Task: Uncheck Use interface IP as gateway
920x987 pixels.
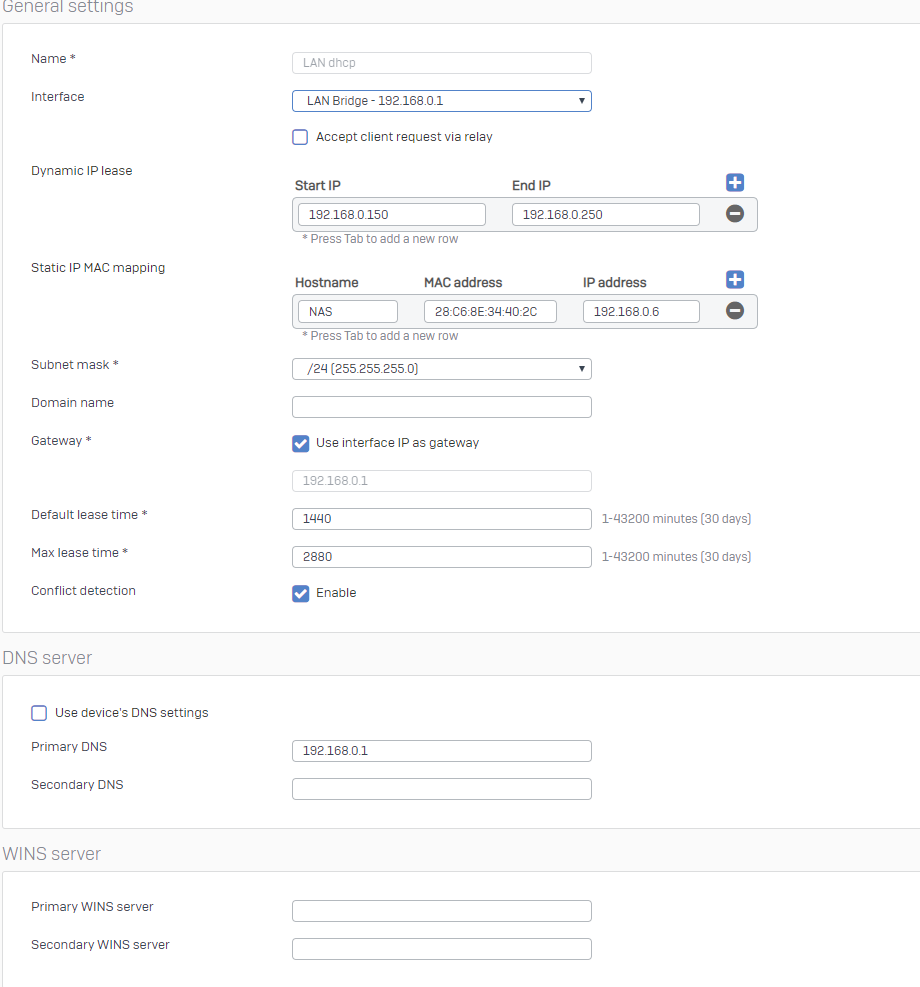Action: tap(301, 443)
